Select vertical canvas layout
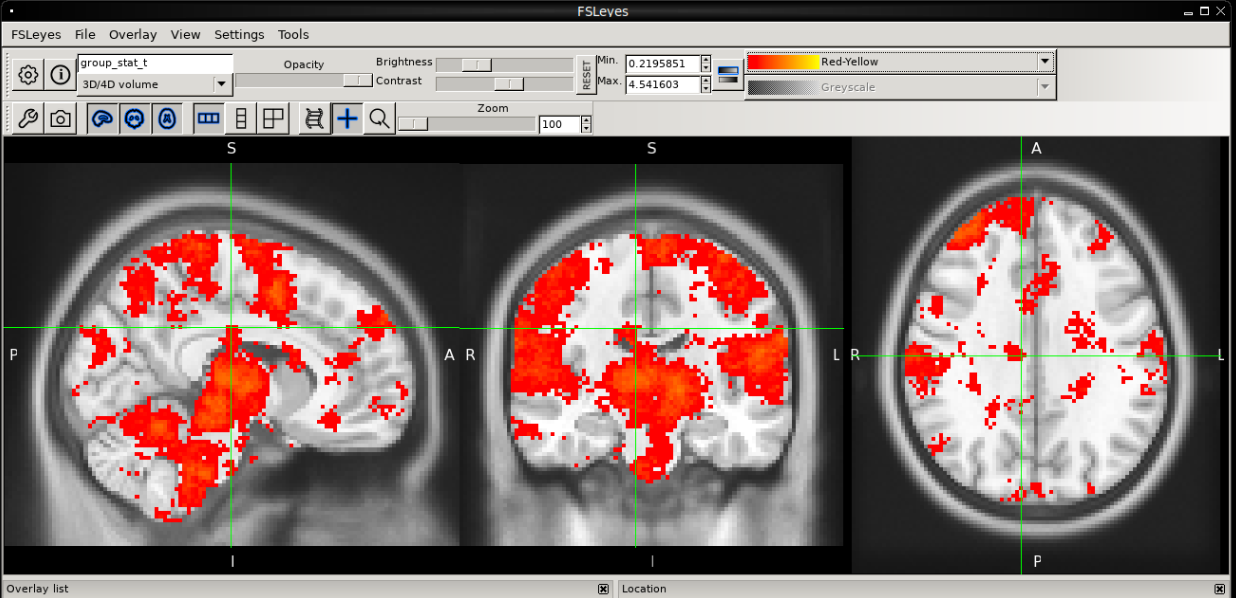Viewport: 1236px width, 598px height. click(240, 119)
